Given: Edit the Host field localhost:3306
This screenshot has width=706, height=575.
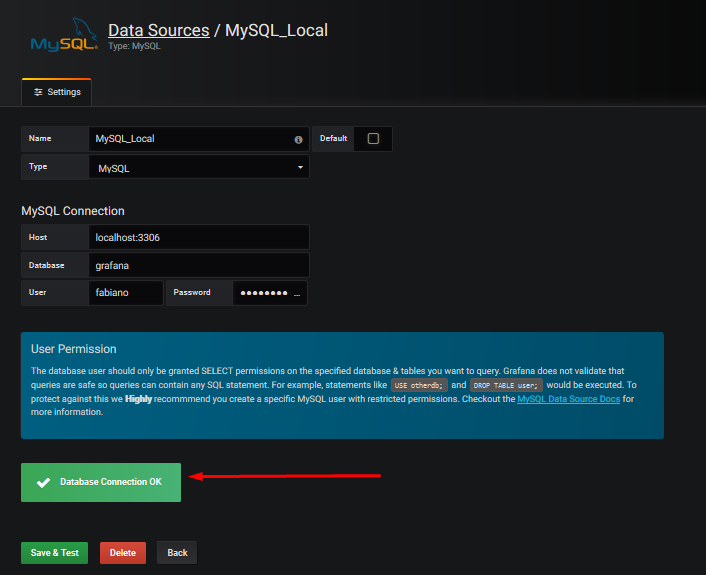Looking at the screenshot, I should 199,237.
